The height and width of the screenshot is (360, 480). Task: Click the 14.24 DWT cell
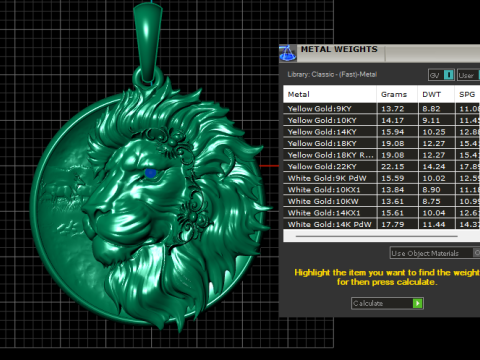(436, 167)
